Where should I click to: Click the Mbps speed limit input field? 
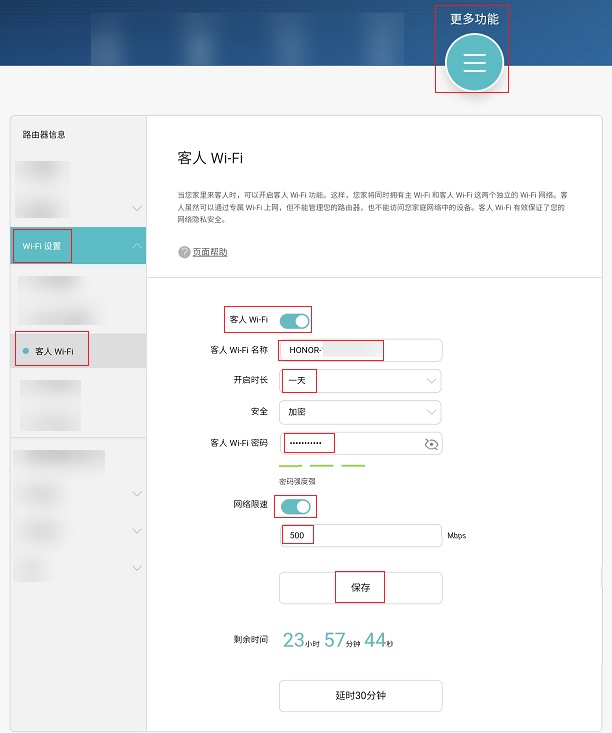(360, 535)
